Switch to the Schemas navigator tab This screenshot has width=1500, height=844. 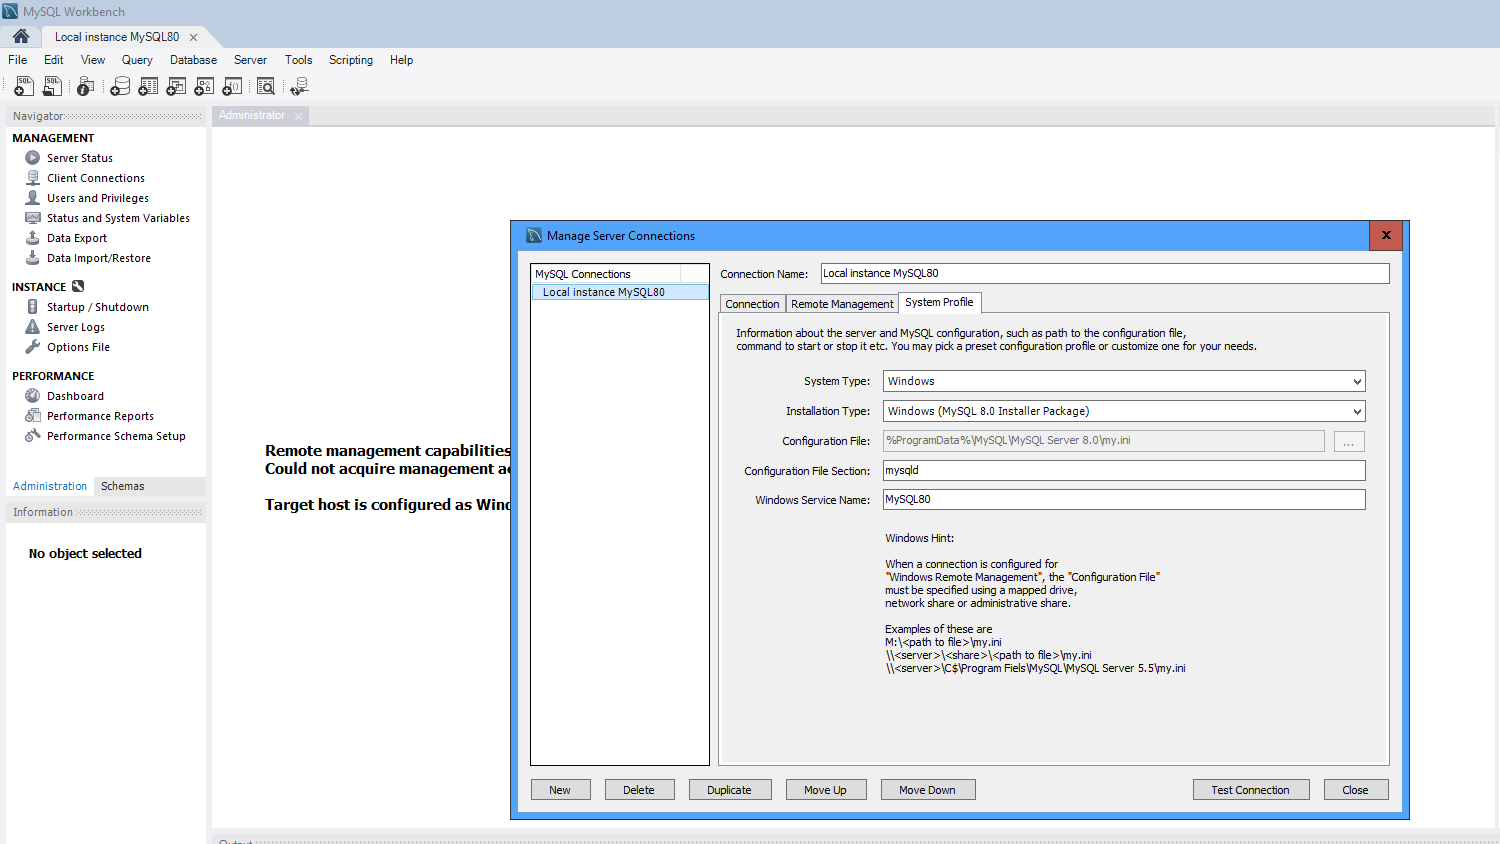pyautogui.click(x=122, y=486)
